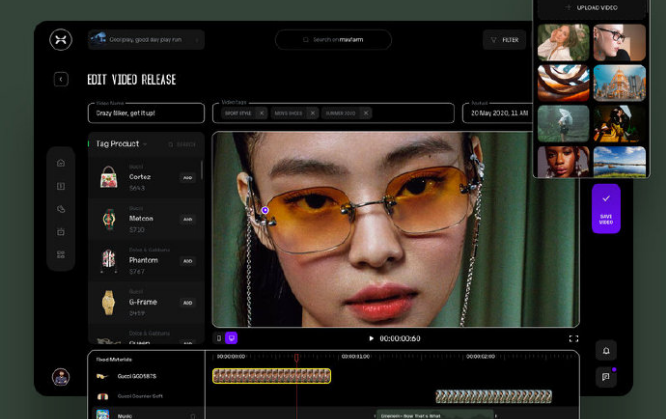
Task: Select the second clip on the Gucci Courrier Soft track
Action: [494, 396]
